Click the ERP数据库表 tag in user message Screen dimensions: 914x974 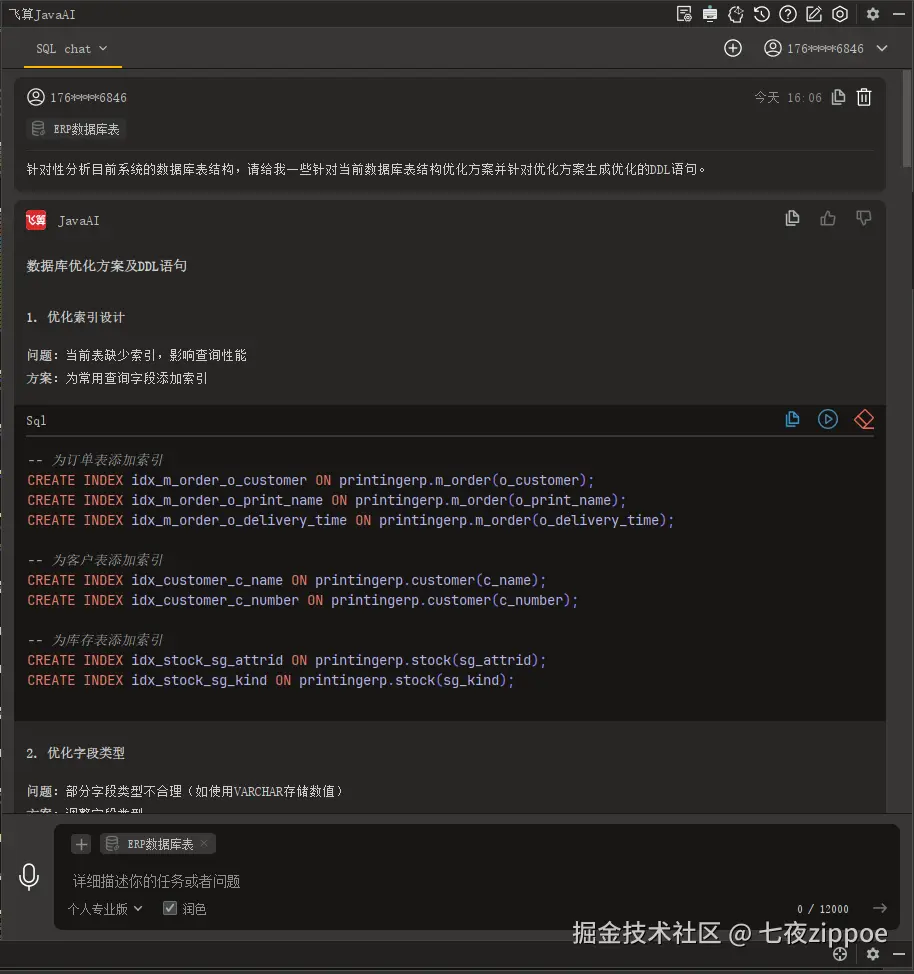(76, 129)
